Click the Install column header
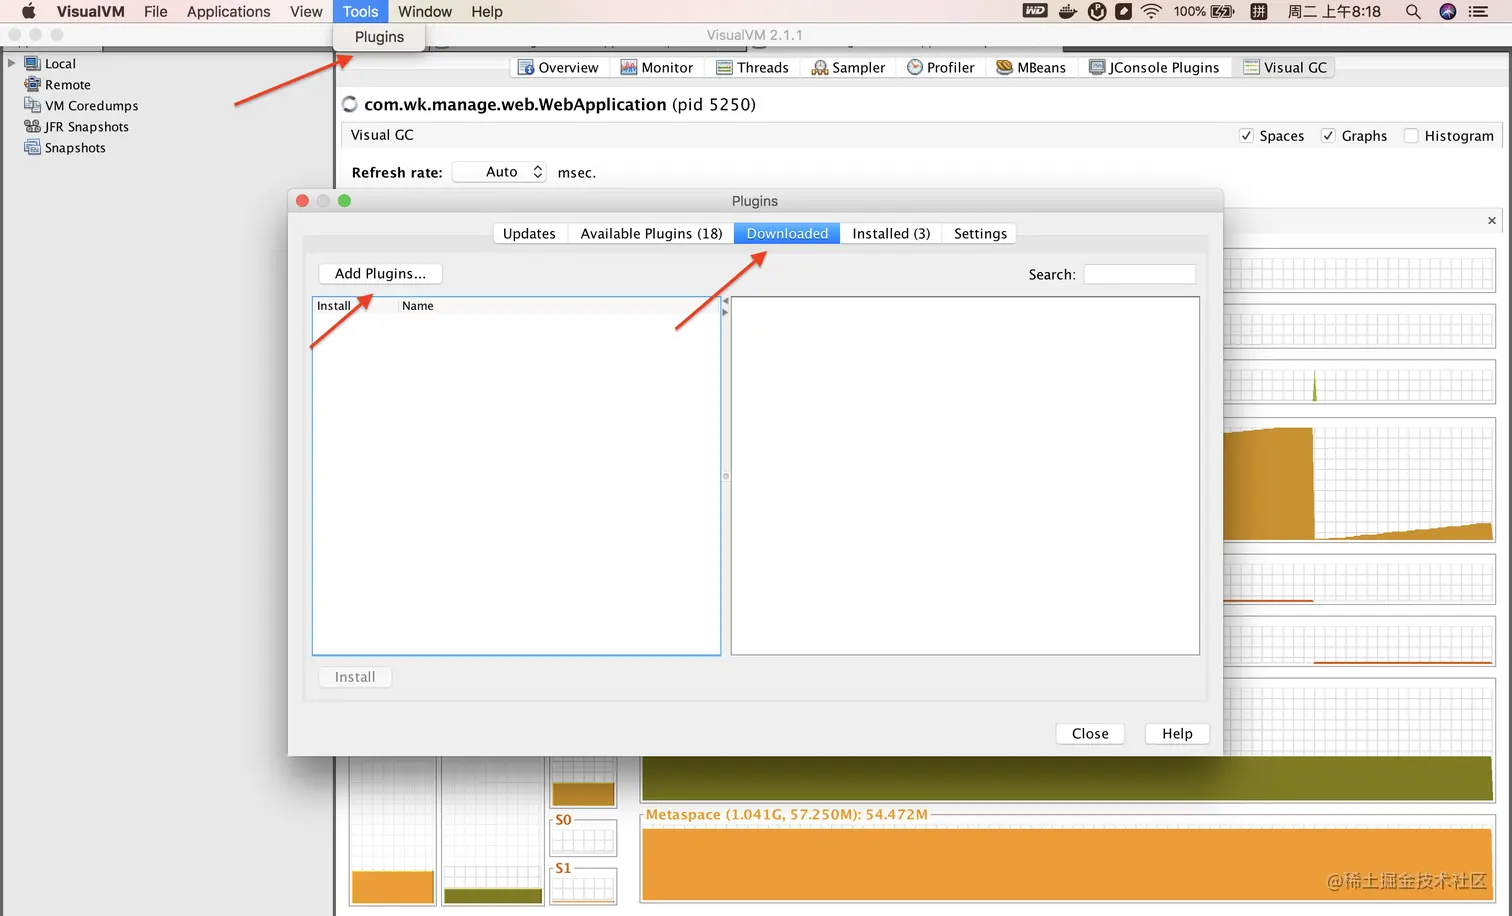This screenshot has width=1512, height=916. tap(355, 306)
